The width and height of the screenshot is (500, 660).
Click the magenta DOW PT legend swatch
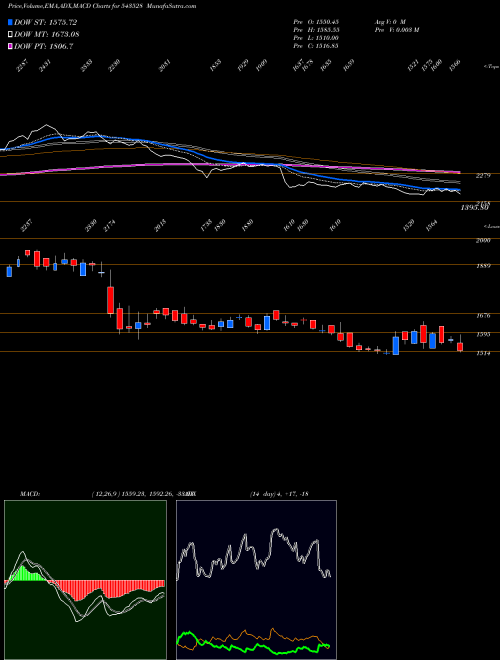click(11, 46)
